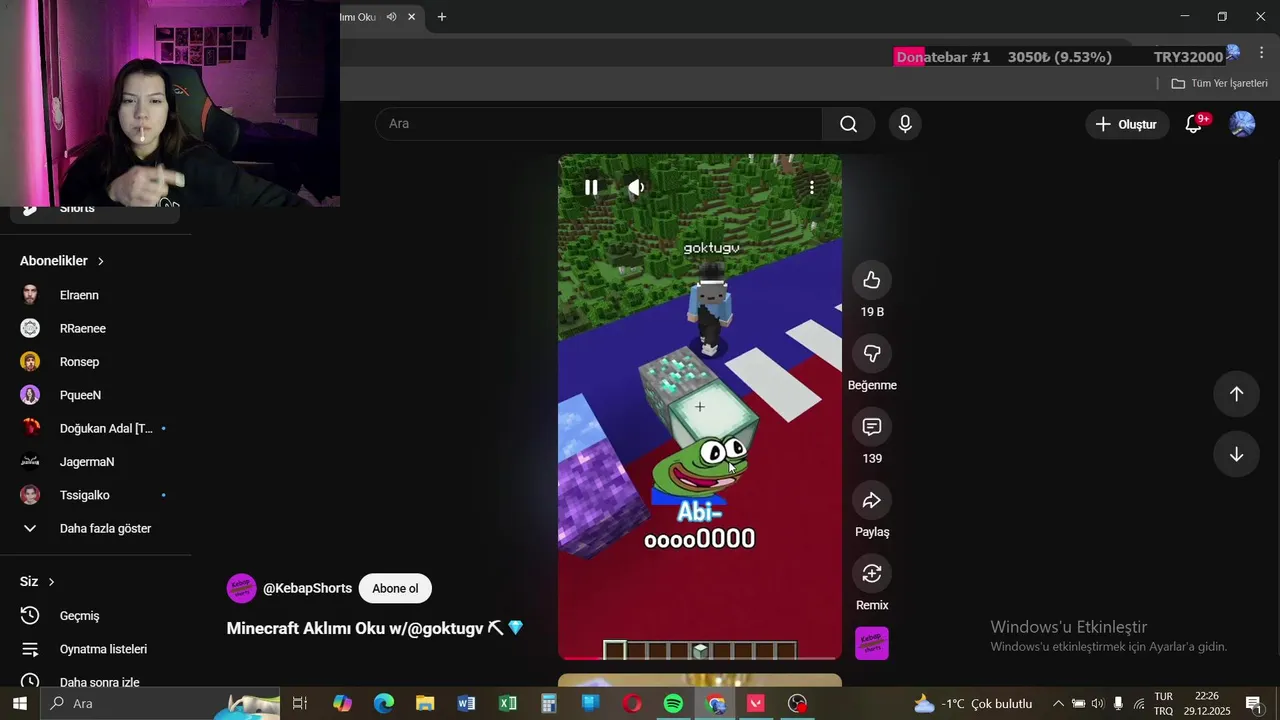Screen dimensions: 1280x720
Task: Open Word from the taskbar
Action: 466,703
